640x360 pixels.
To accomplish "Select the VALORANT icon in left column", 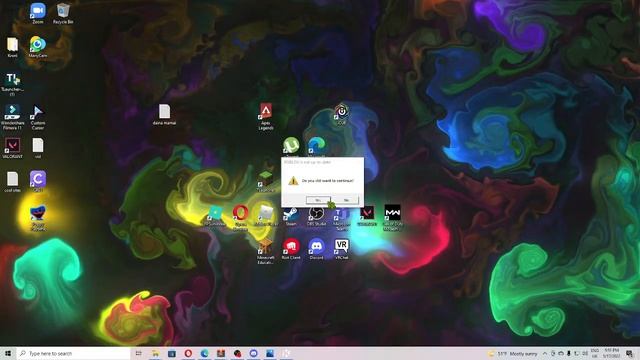I will pos(12,148).
